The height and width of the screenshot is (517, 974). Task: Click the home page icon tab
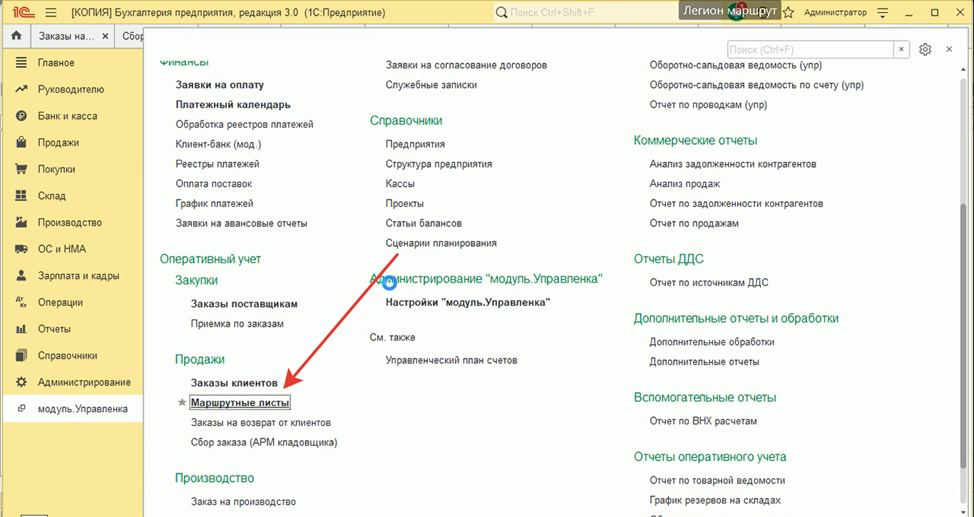(17, 36)
